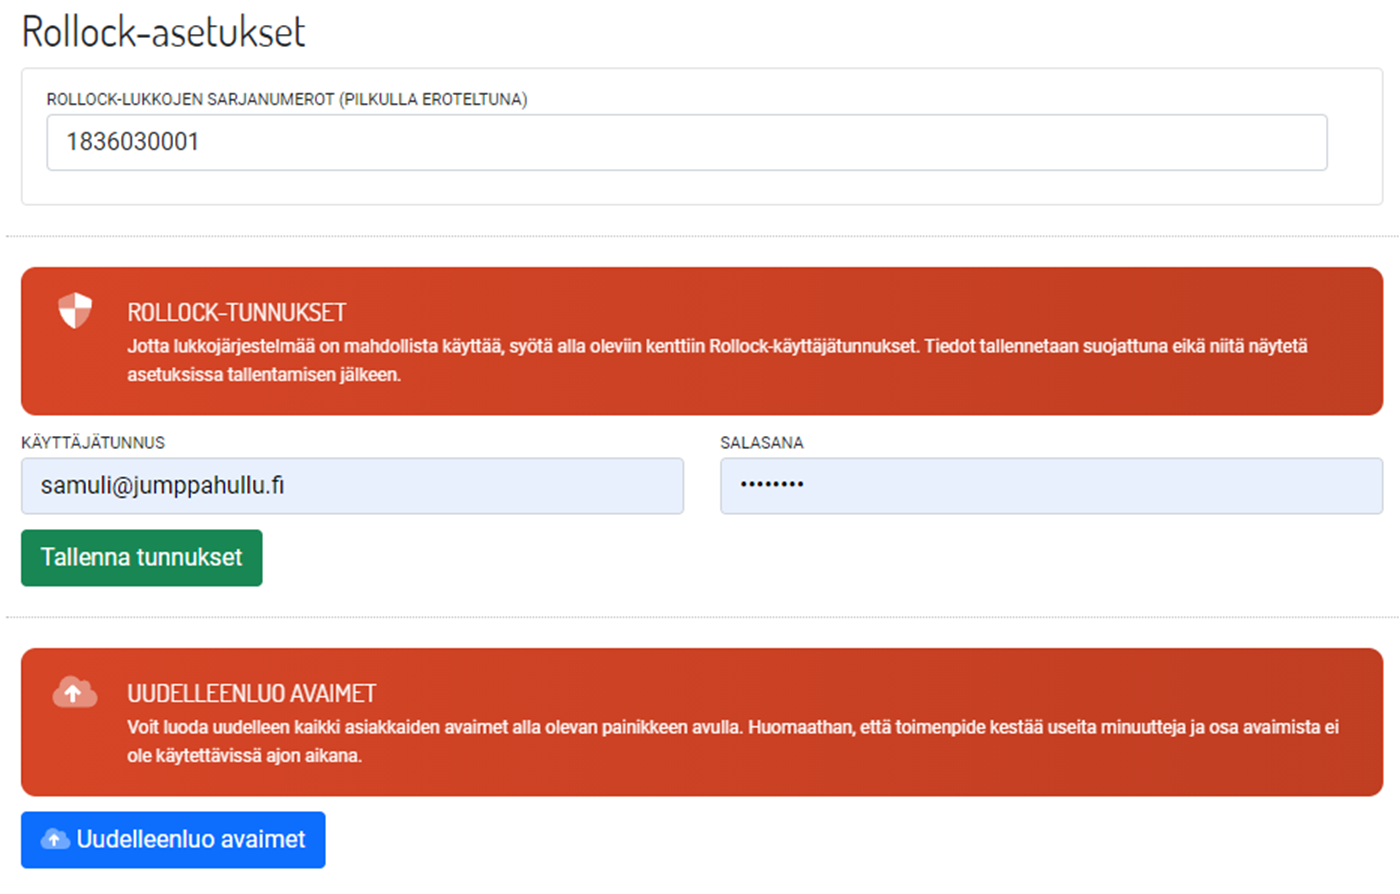Click the dotted divider below Tallenna tunnukset button
The width and height of the screenshot is (1400, 894).
(x=700, y=617)
